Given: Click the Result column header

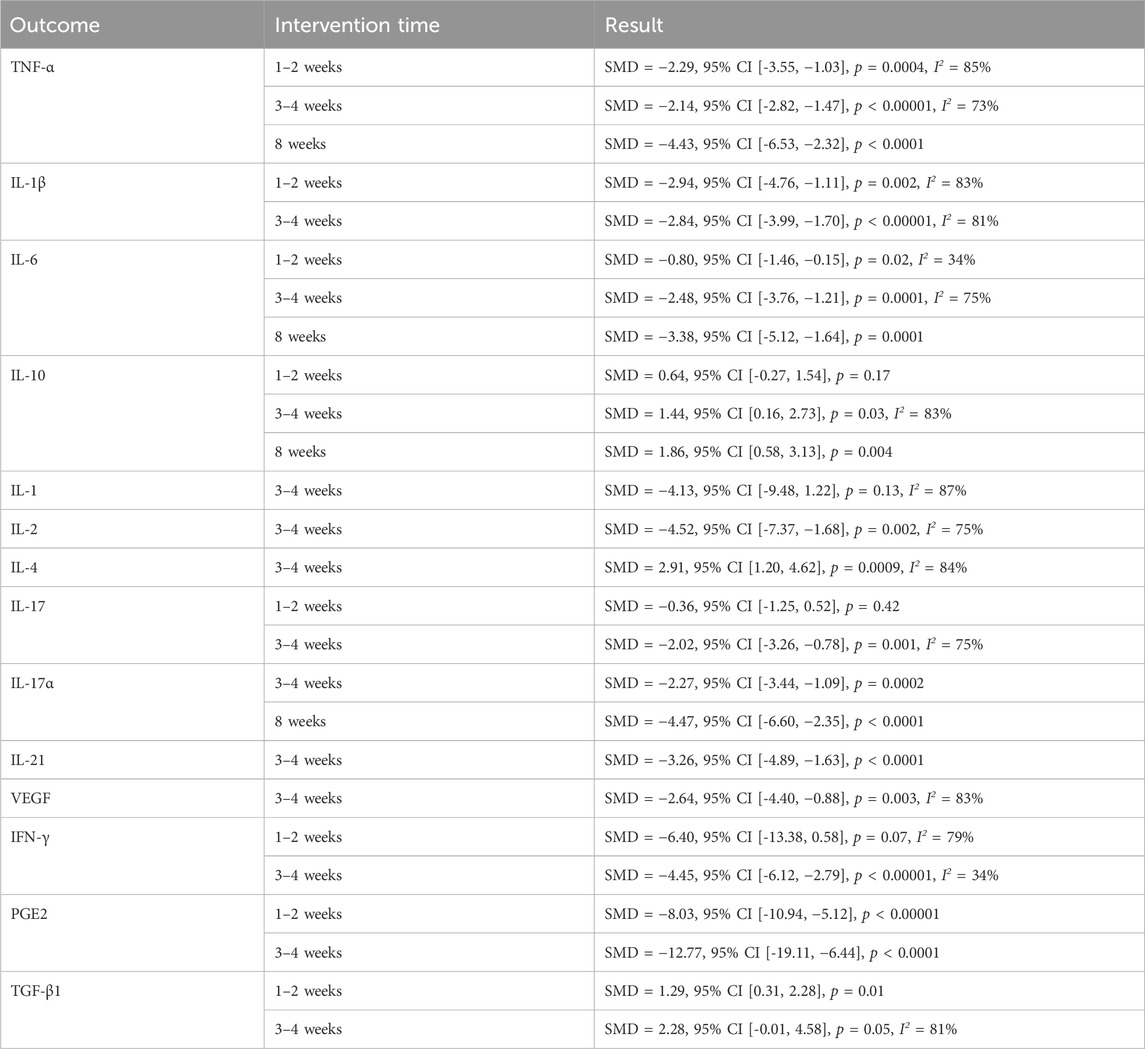Looking at the screenshot, I should pyautogui.click(x=869, y=25).
